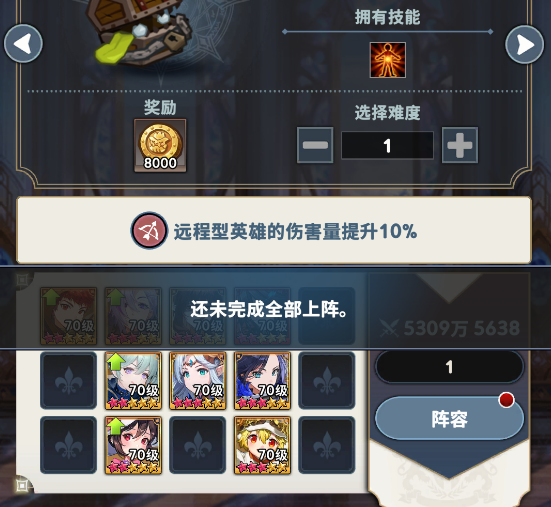Click the team number pill showing 1
551x507 pixels.
449,367
